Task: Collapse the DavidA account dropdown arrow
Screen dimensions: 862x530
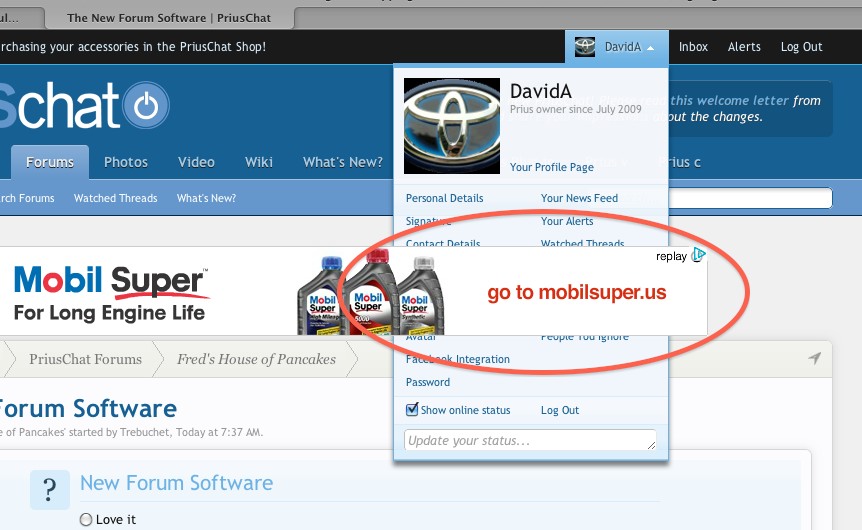Action: [x=650, y=48]
